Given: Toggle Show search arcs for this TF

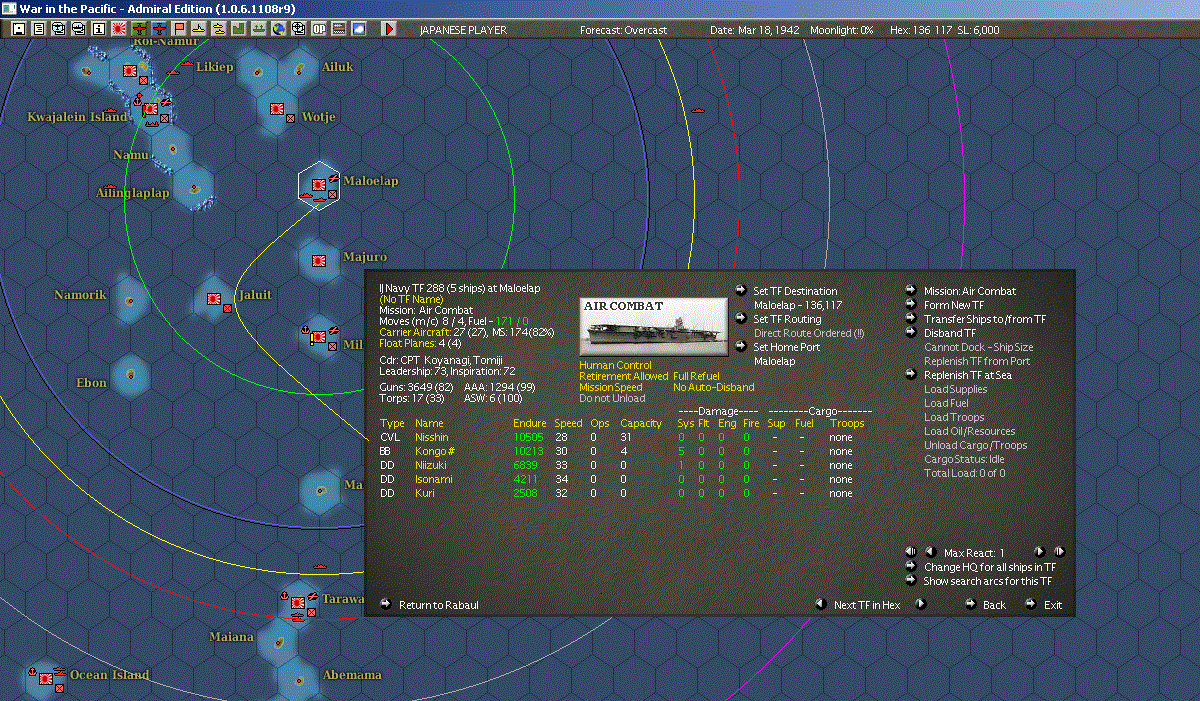Looking at the screenshot, I should click(x=911, y=581).
